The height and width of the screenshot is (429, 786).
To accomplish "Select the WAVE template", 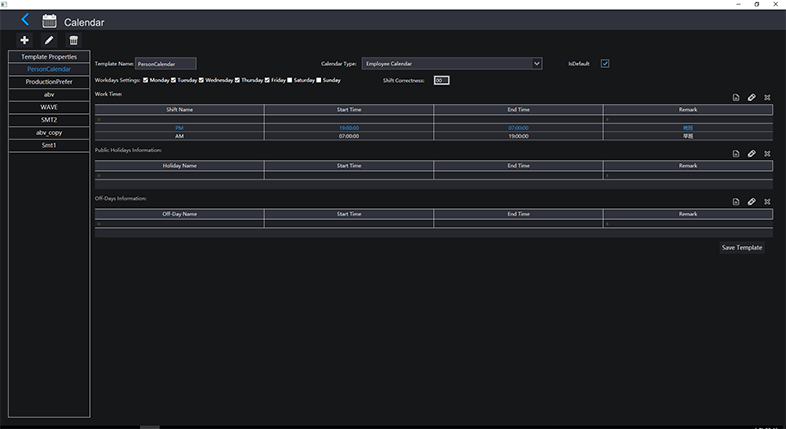I will click(49, 106).
